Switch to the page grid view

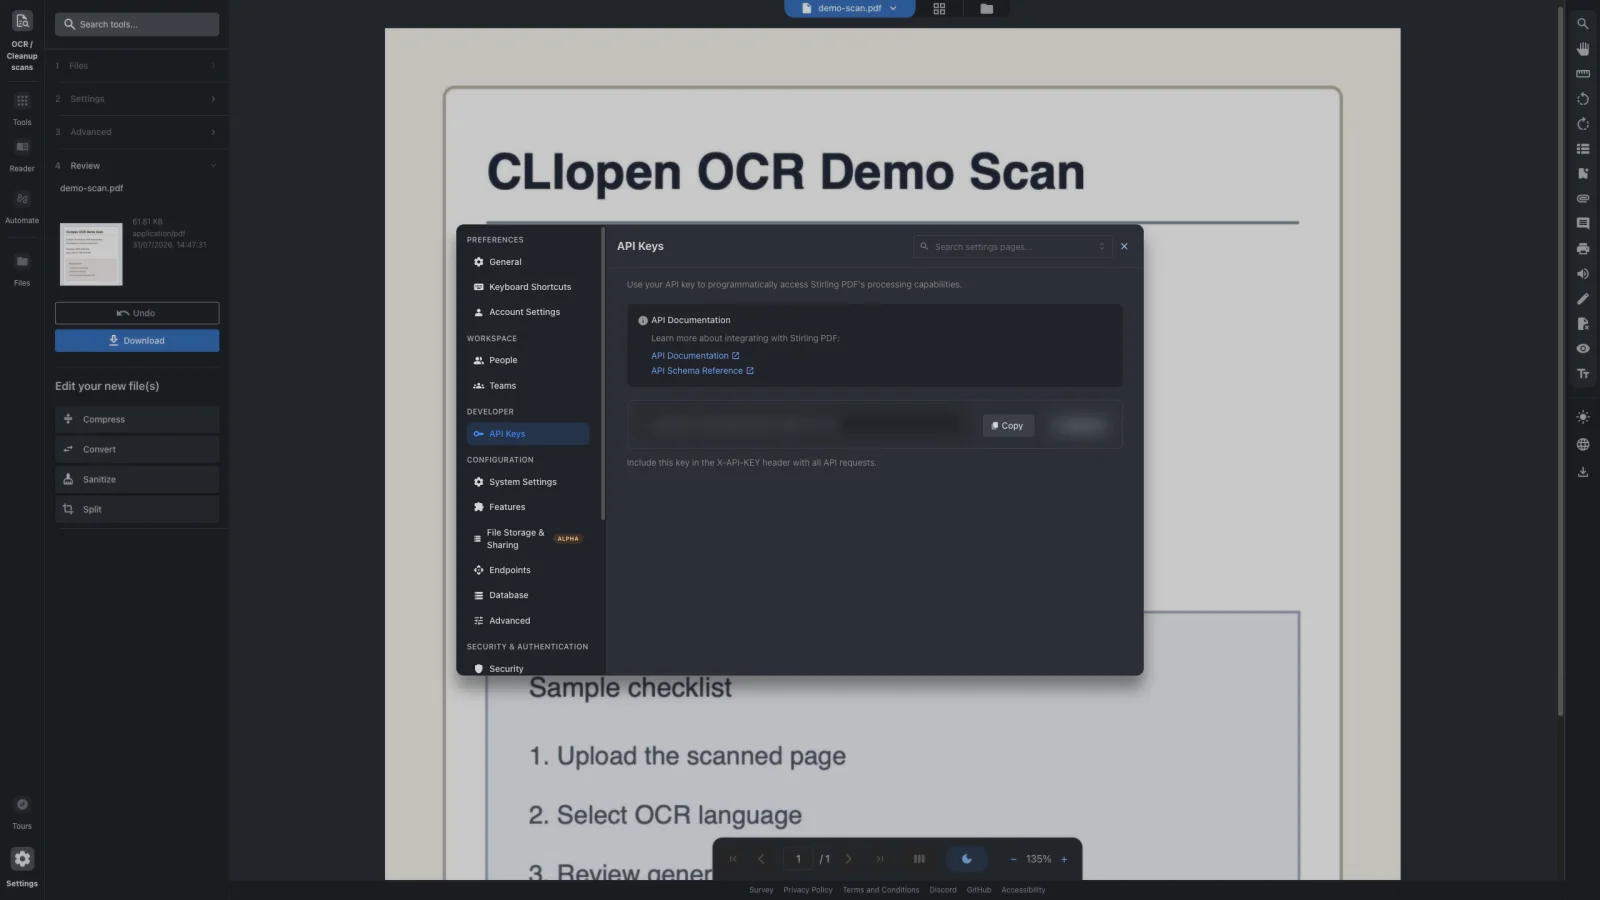pos(939,8)
